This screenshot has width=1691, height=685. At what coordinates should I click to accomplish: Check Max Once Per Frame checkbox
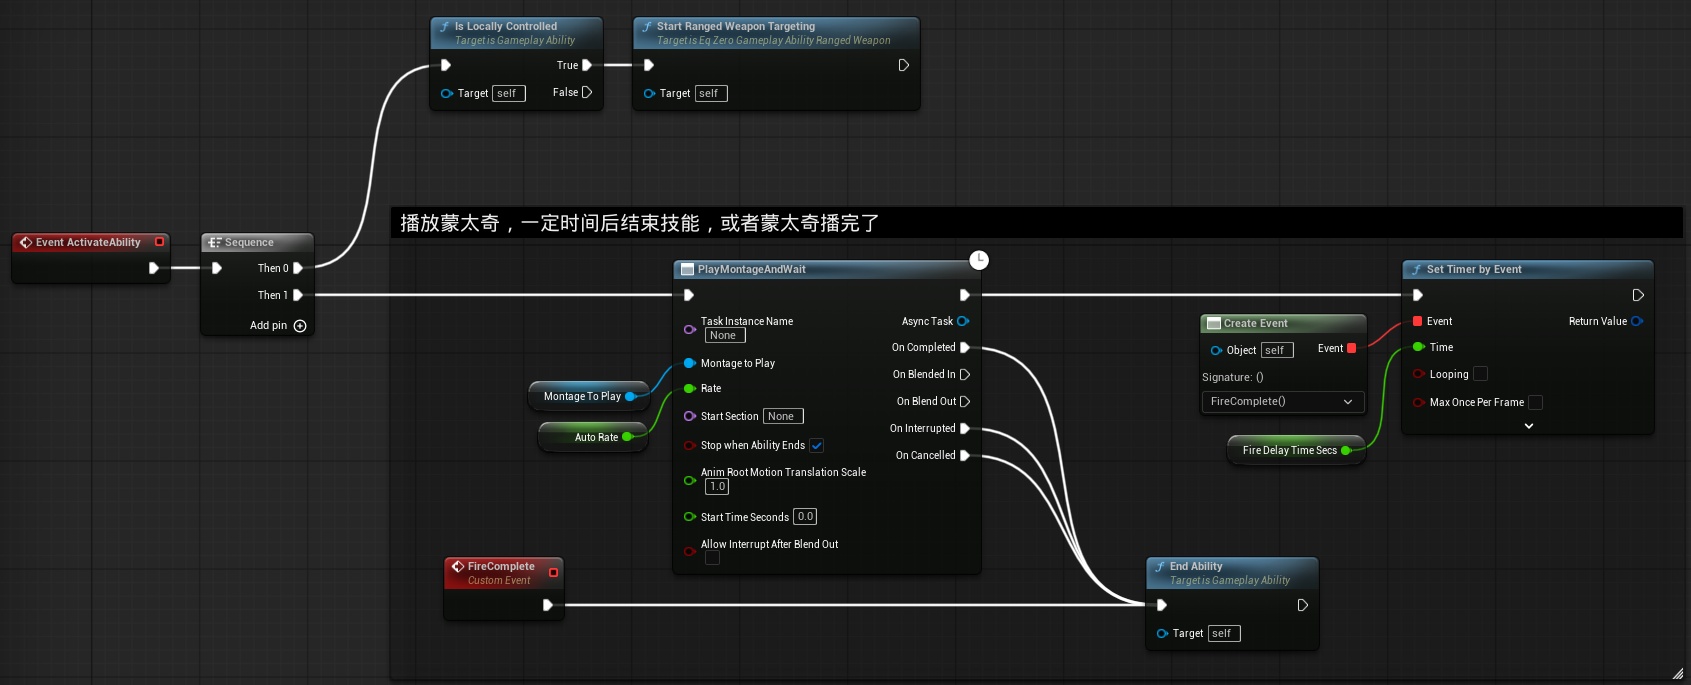click(x=1536, y=402)
